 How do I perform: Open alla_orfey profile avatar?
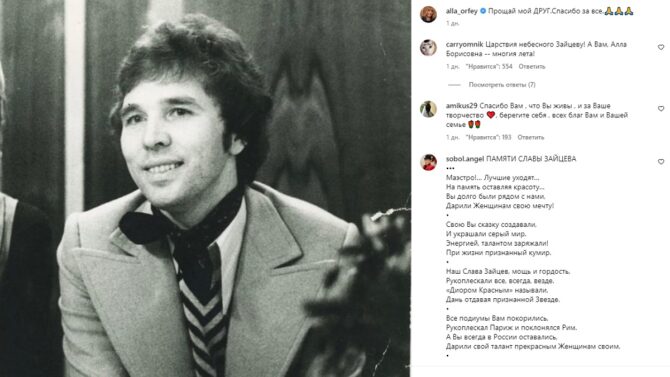428,15
